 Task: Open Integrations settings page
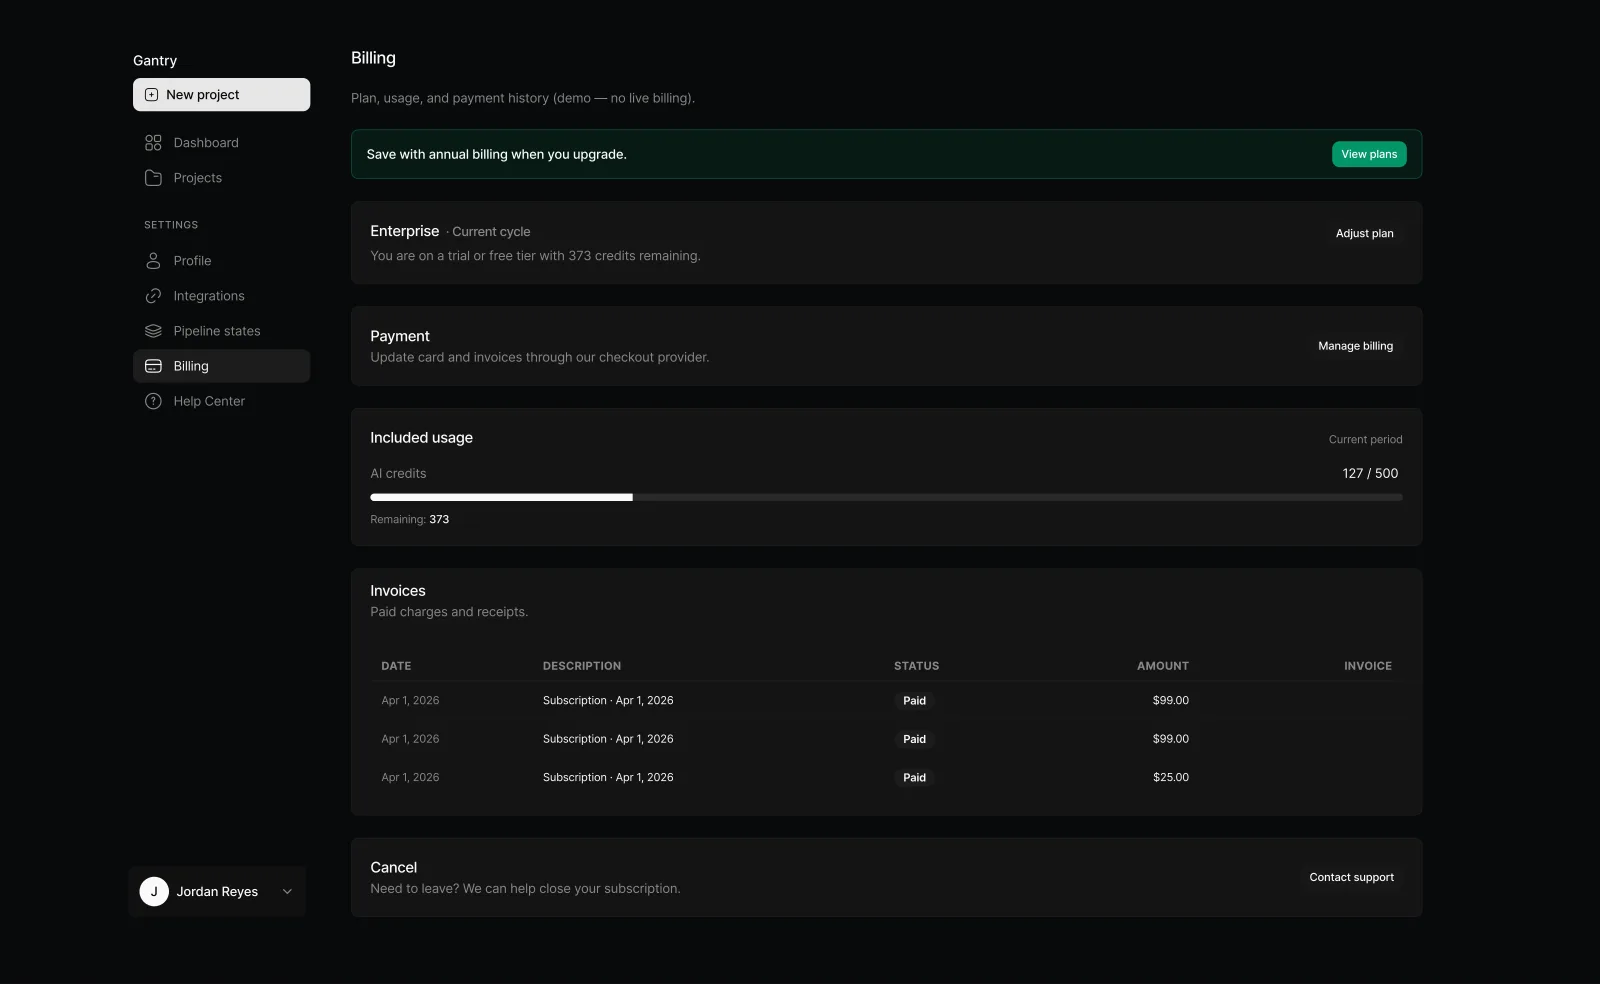click(x=208, y=296)
